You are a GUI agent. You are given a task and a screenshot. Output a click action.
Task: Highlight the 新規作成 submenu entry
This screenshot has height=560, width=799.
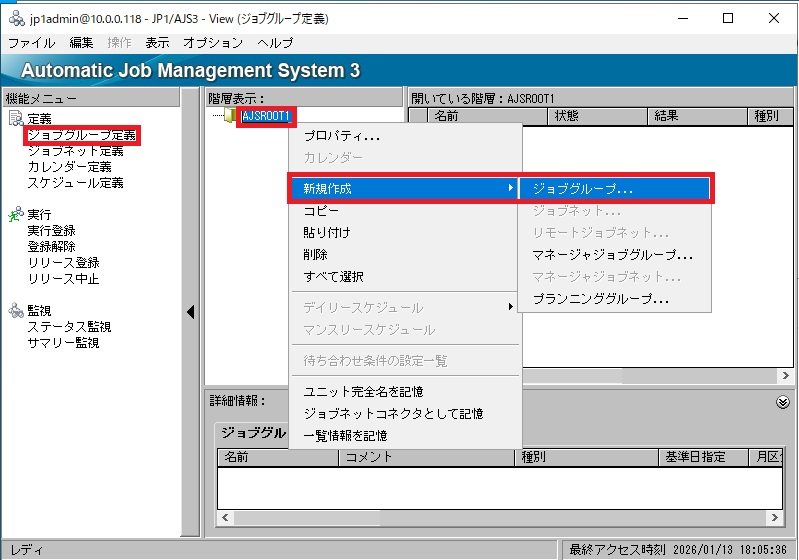pyautogui.click(x=405, y=189)
